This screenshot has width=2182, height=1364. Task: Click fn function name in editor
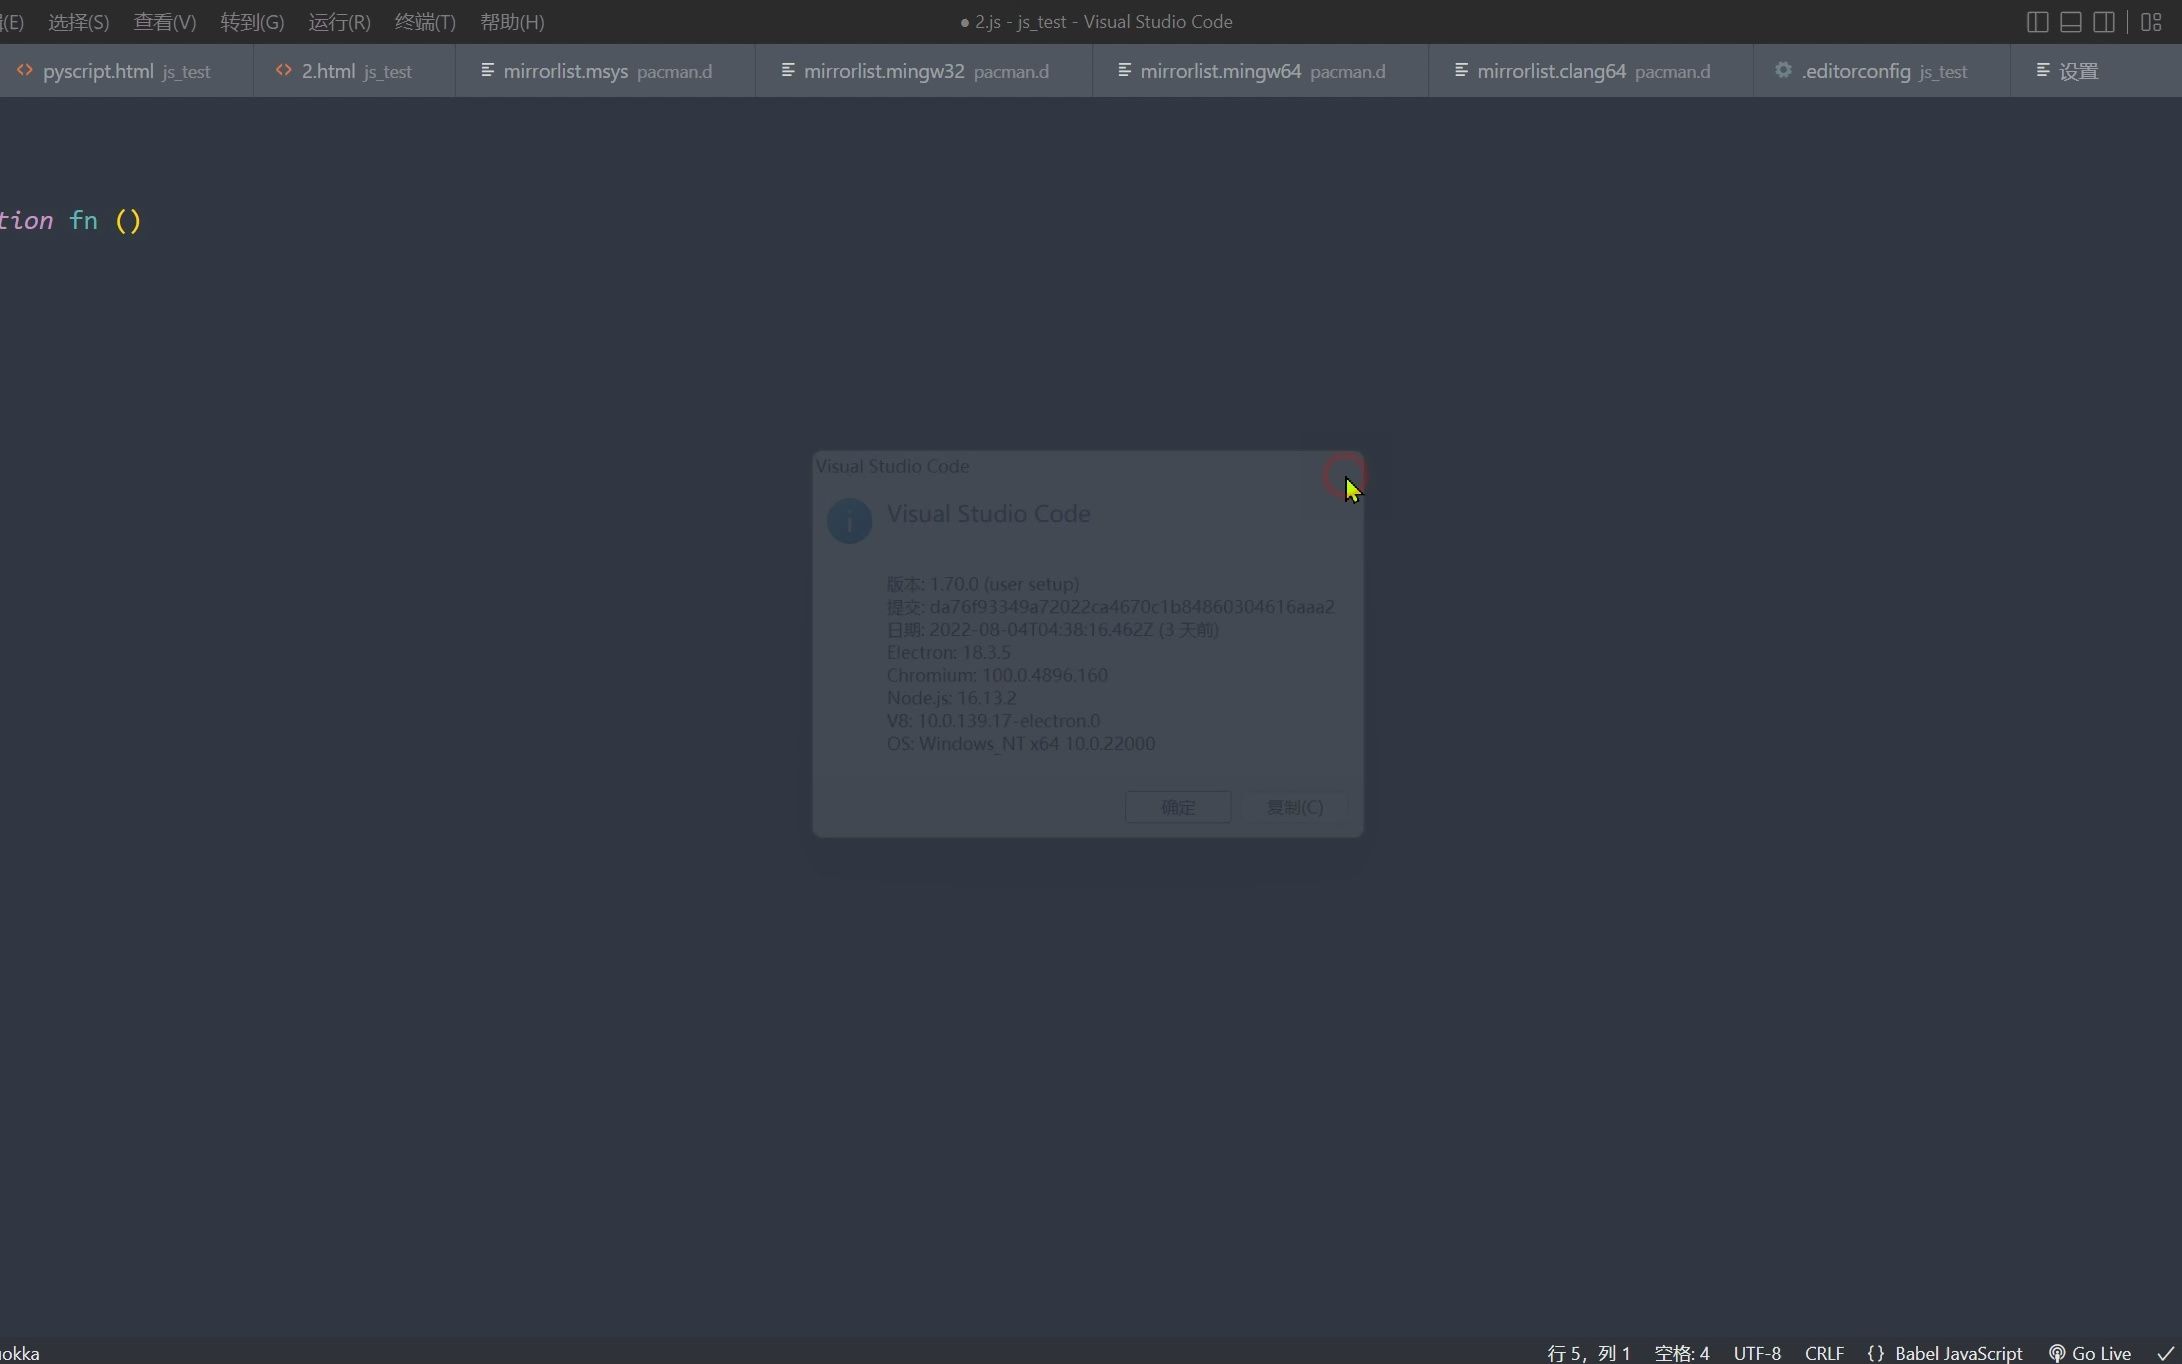click(x=84, y=220)
